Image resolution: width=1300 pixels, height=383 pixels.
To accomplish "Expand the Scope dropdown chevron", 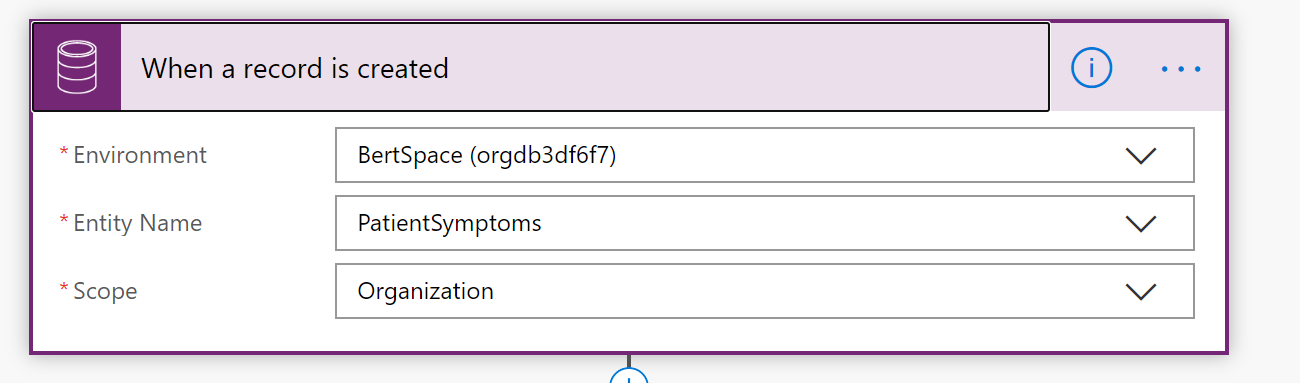I will coord(1140,292).
